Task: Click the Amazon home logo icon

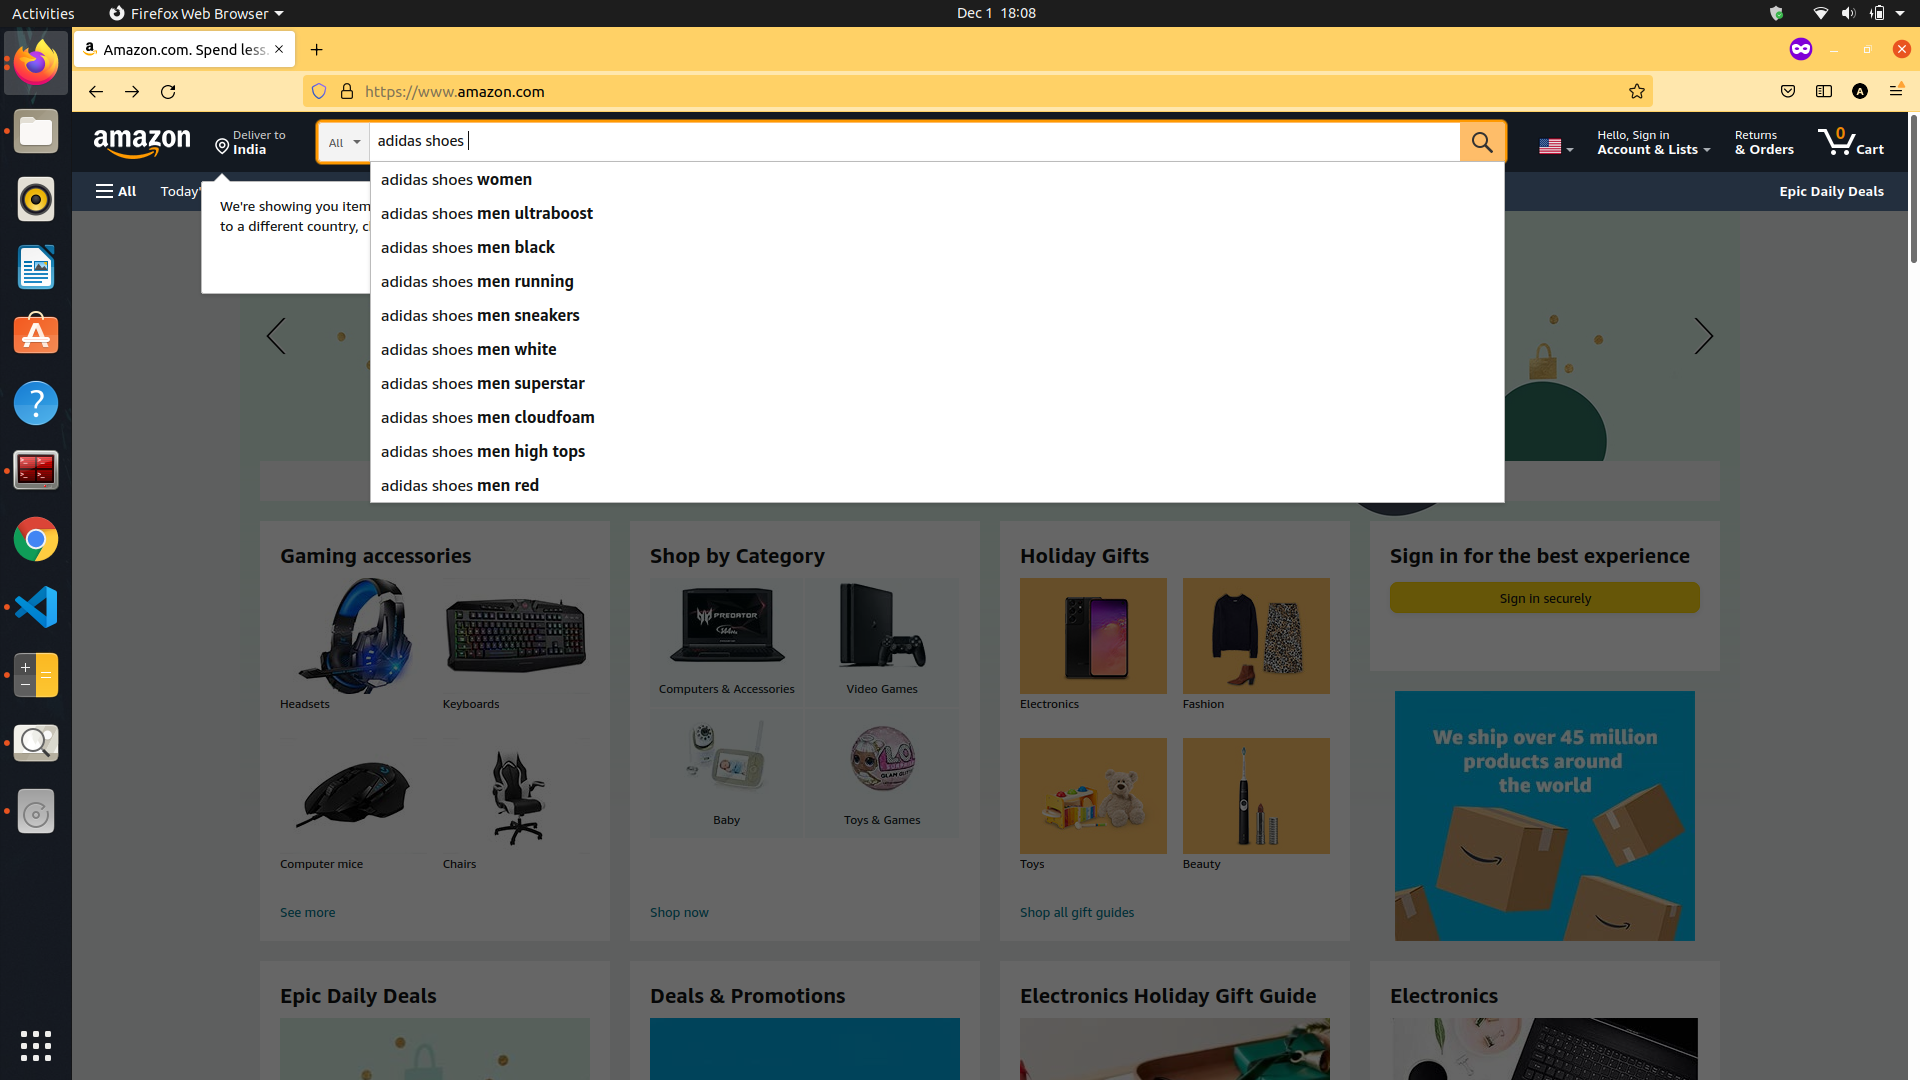Action: [x=142, y=141]
